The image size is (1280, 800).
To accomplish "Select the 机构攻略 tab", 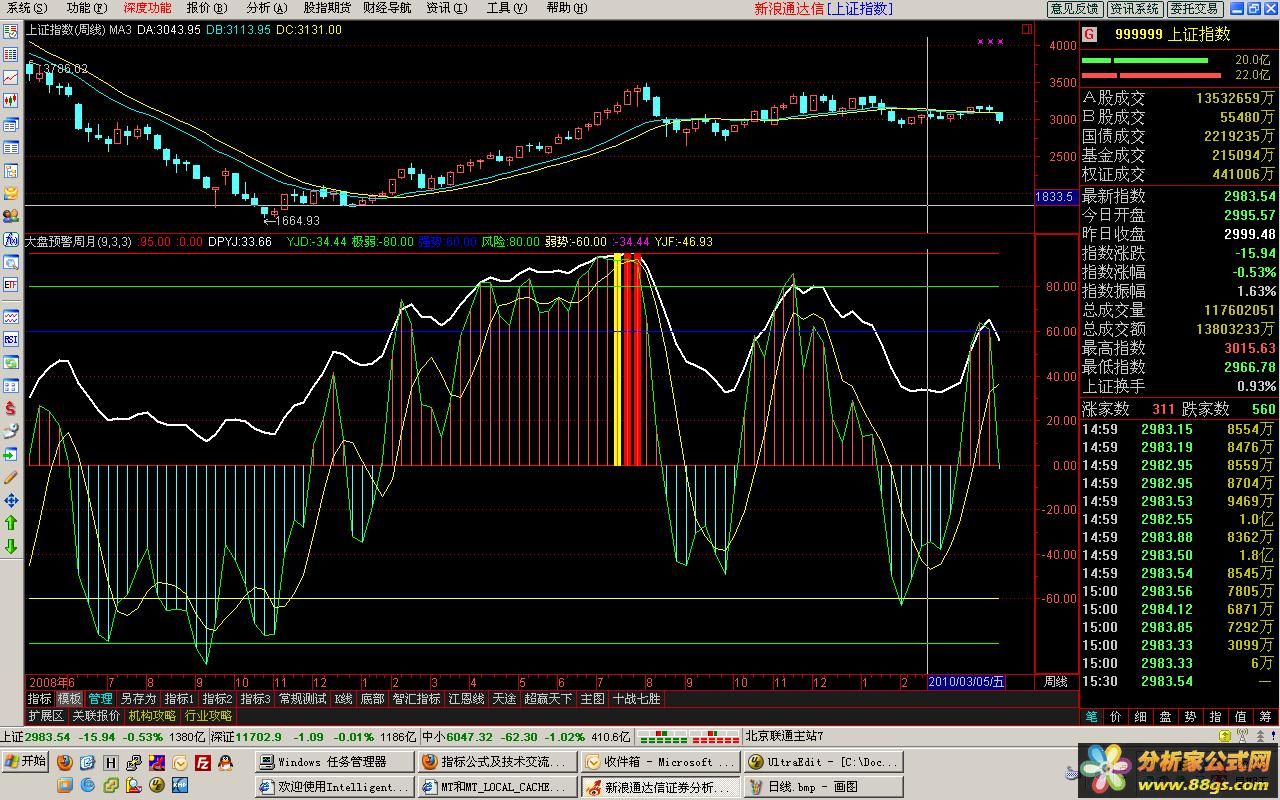I will coord(152,716).
